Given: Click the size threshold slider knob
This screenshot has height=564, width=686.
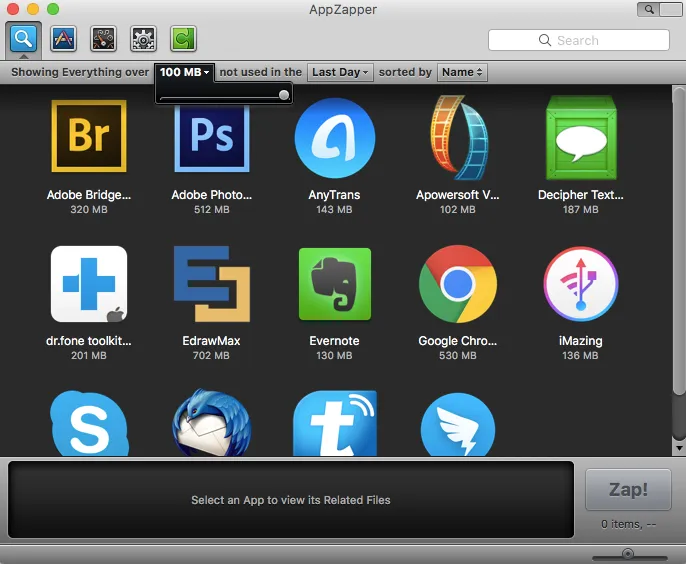Looking at the screenshot, I should point(284,95).
